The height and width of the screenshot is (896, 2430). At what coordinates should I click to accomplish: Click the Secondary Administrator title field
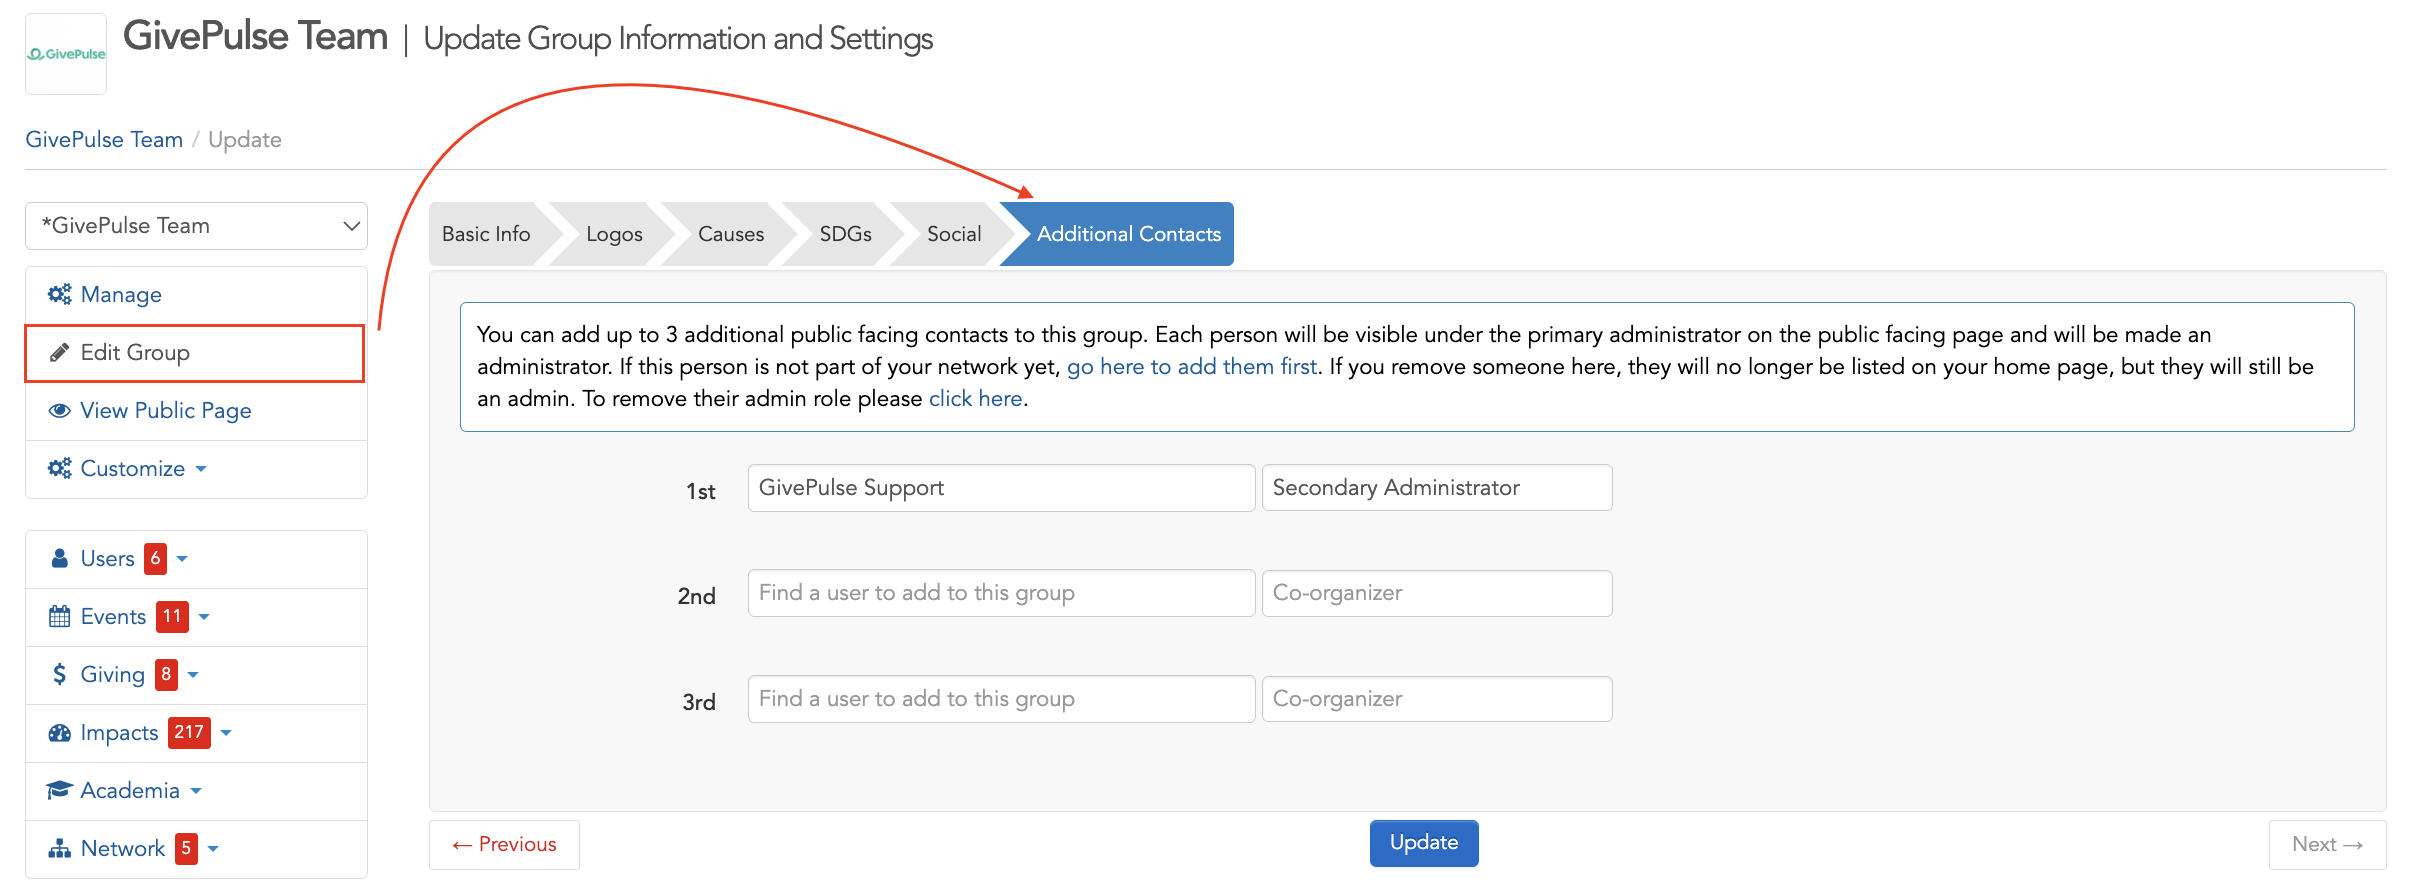coord(1437,488)
